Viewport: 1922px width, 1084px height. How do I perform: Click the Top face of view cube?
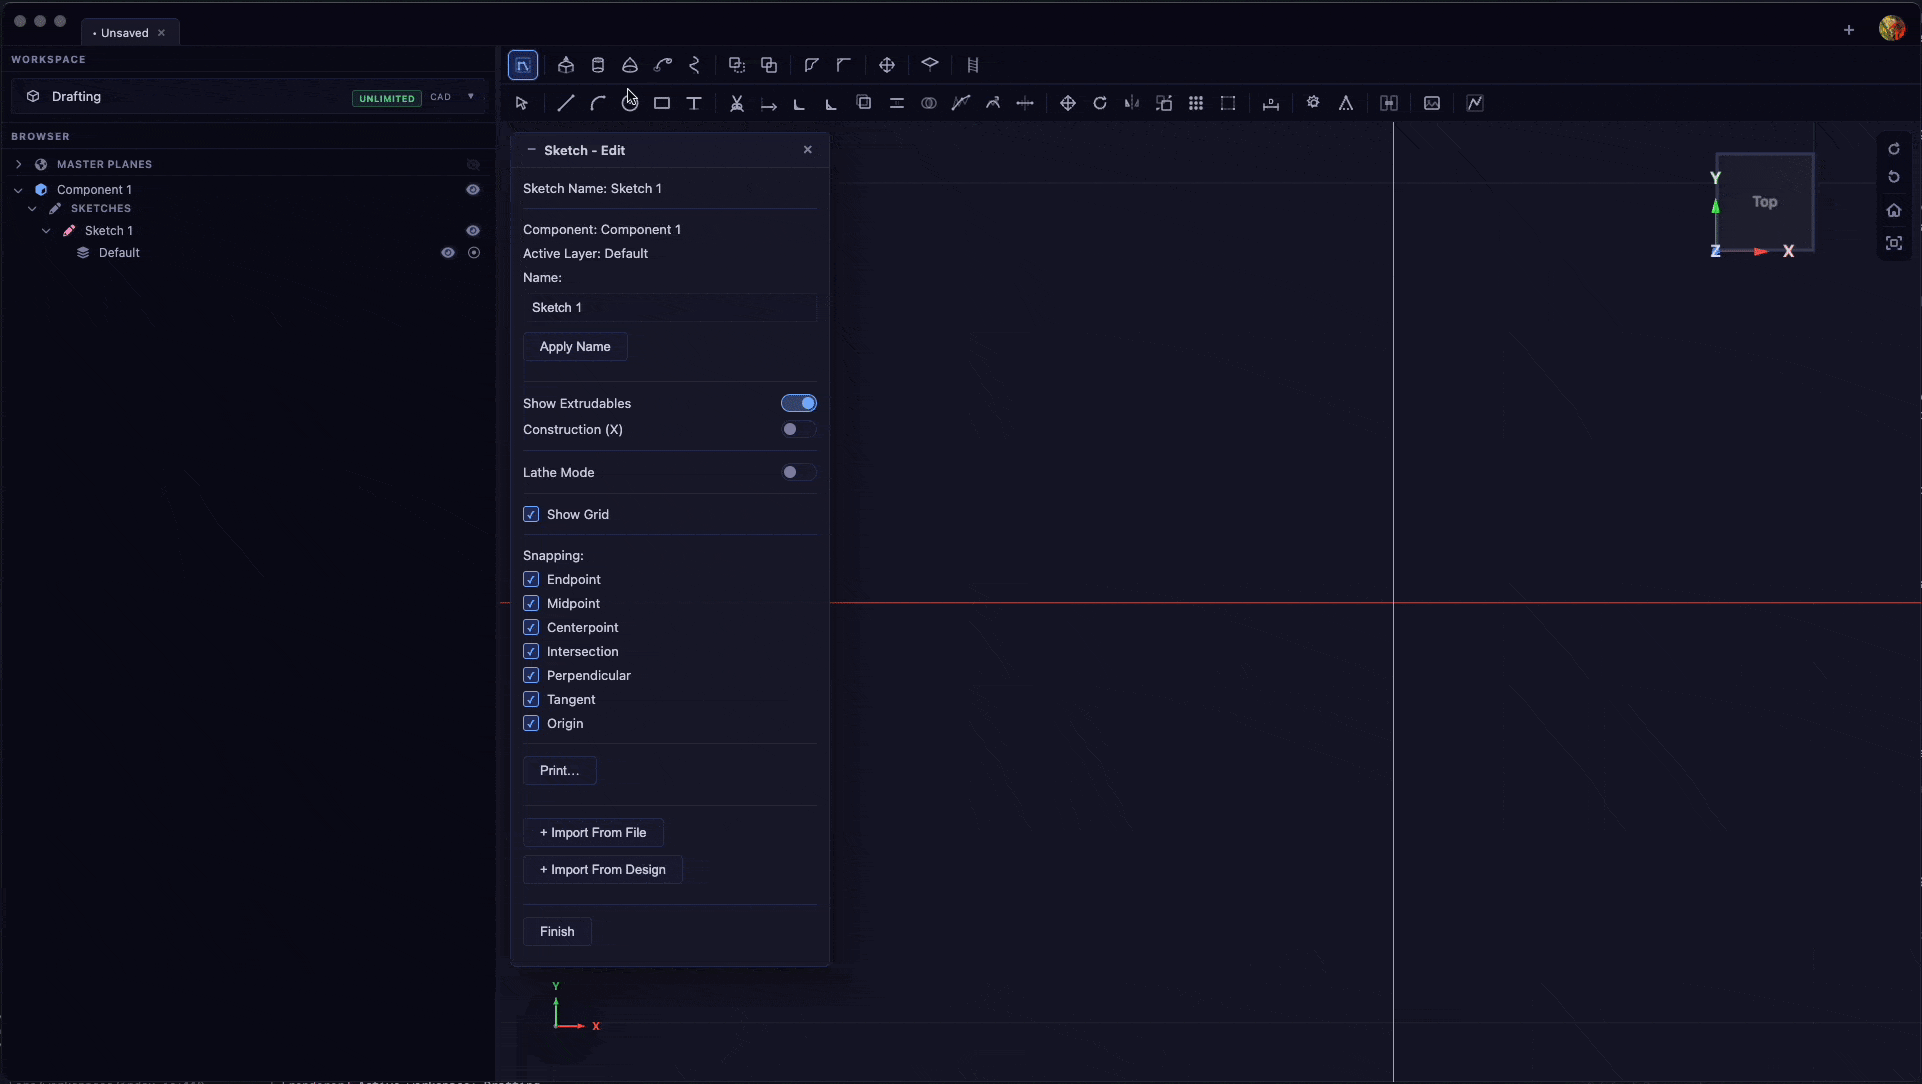click(x=1764, y=202)
